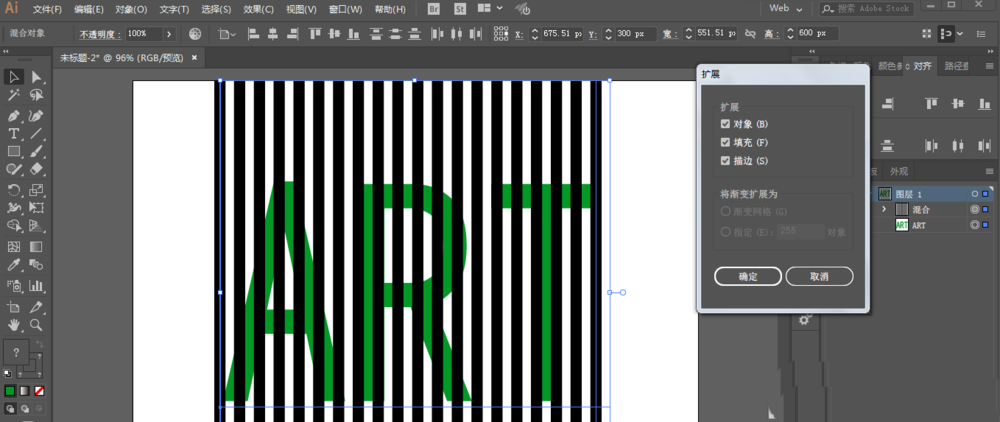
Task: Toggle constrain width and height link icon
Action: click(751, 33)
